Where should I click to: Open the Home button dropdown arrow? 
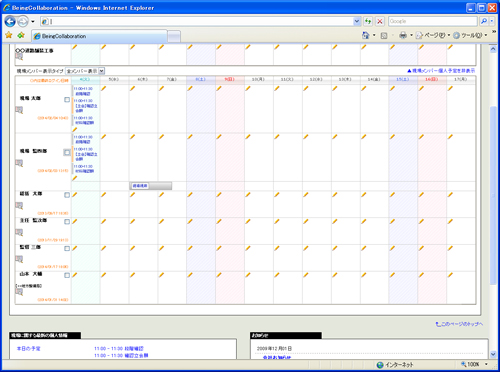click(374, 35)
